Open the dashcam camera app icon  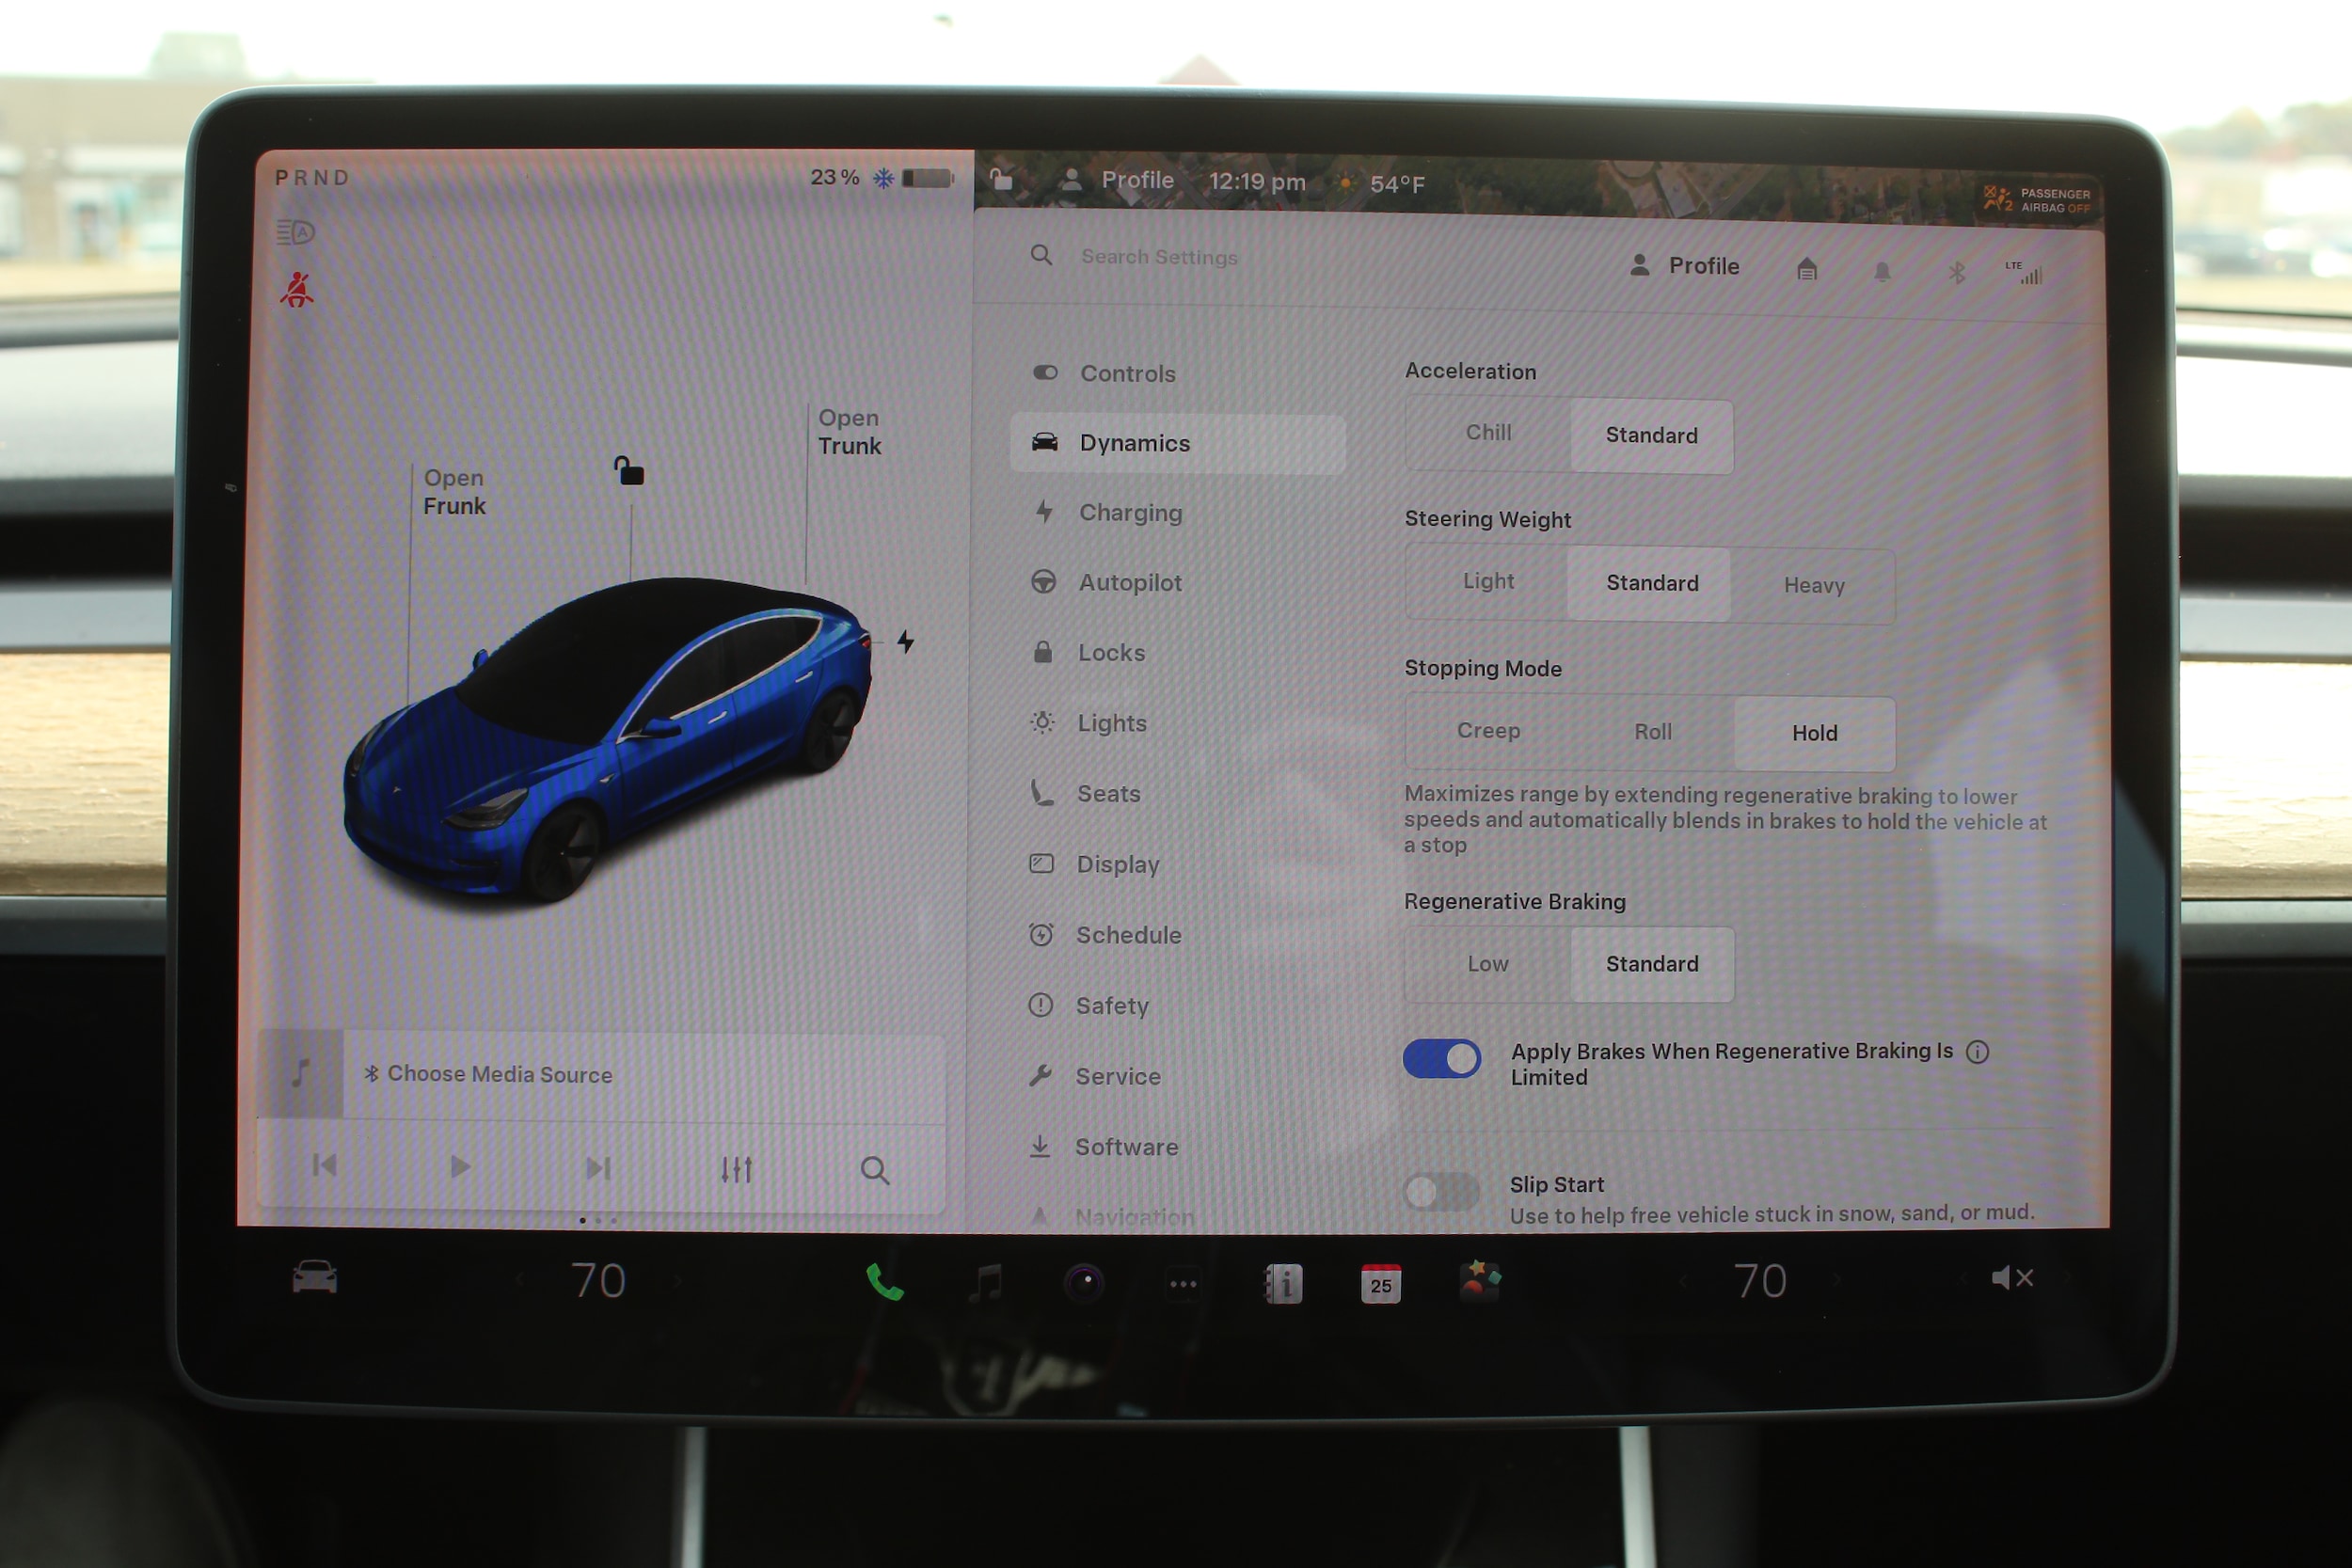1084,1282
